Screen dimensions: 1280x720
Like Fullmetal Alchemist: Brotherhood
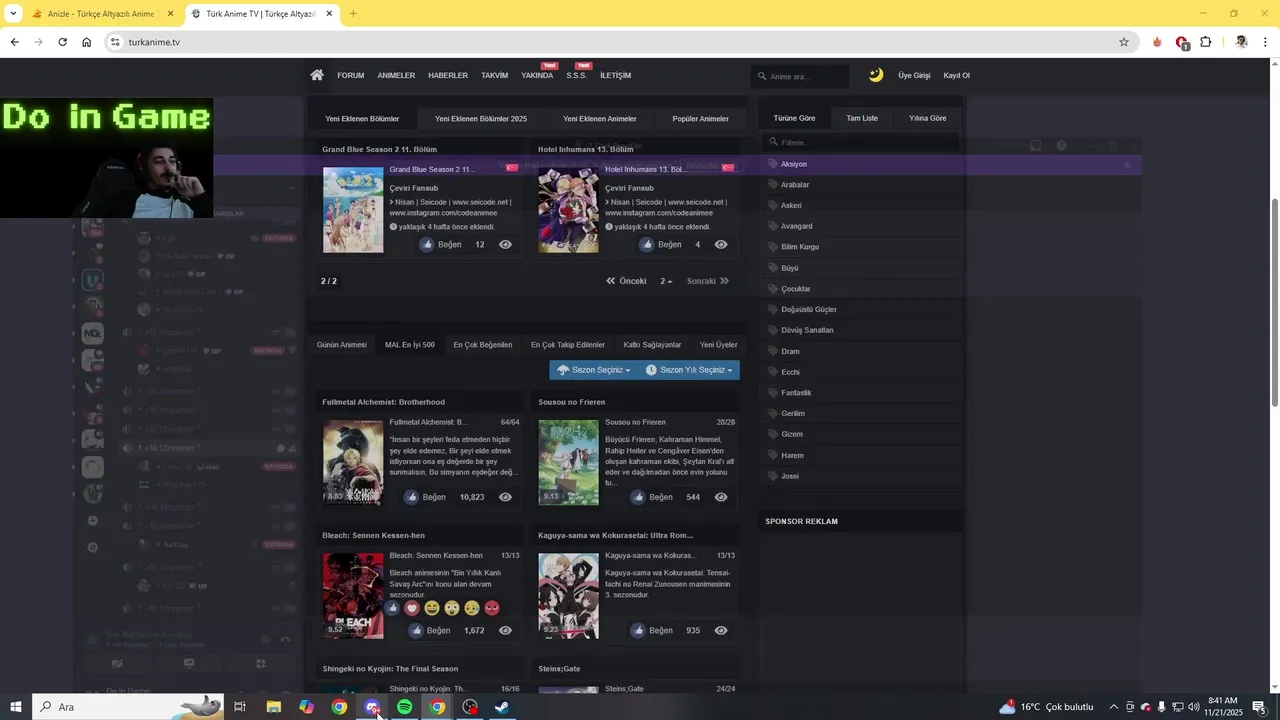[425, 497]
